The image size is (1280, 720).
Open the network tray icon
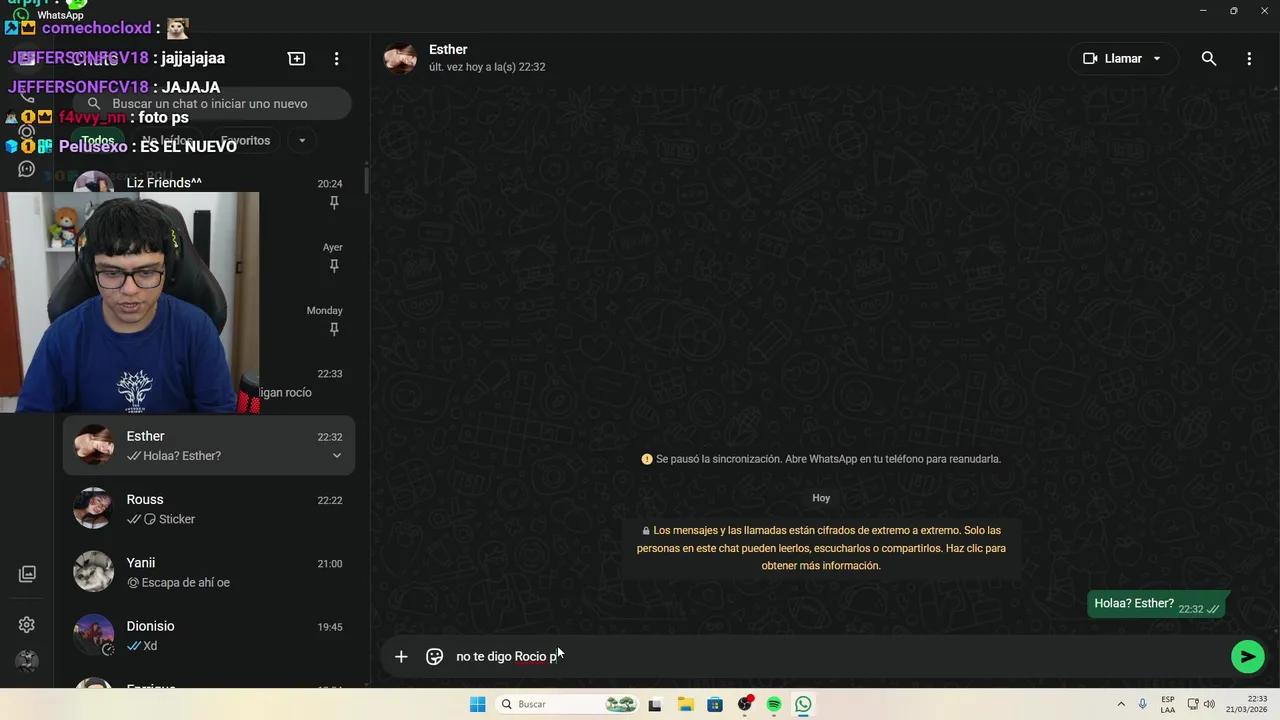1193,705
